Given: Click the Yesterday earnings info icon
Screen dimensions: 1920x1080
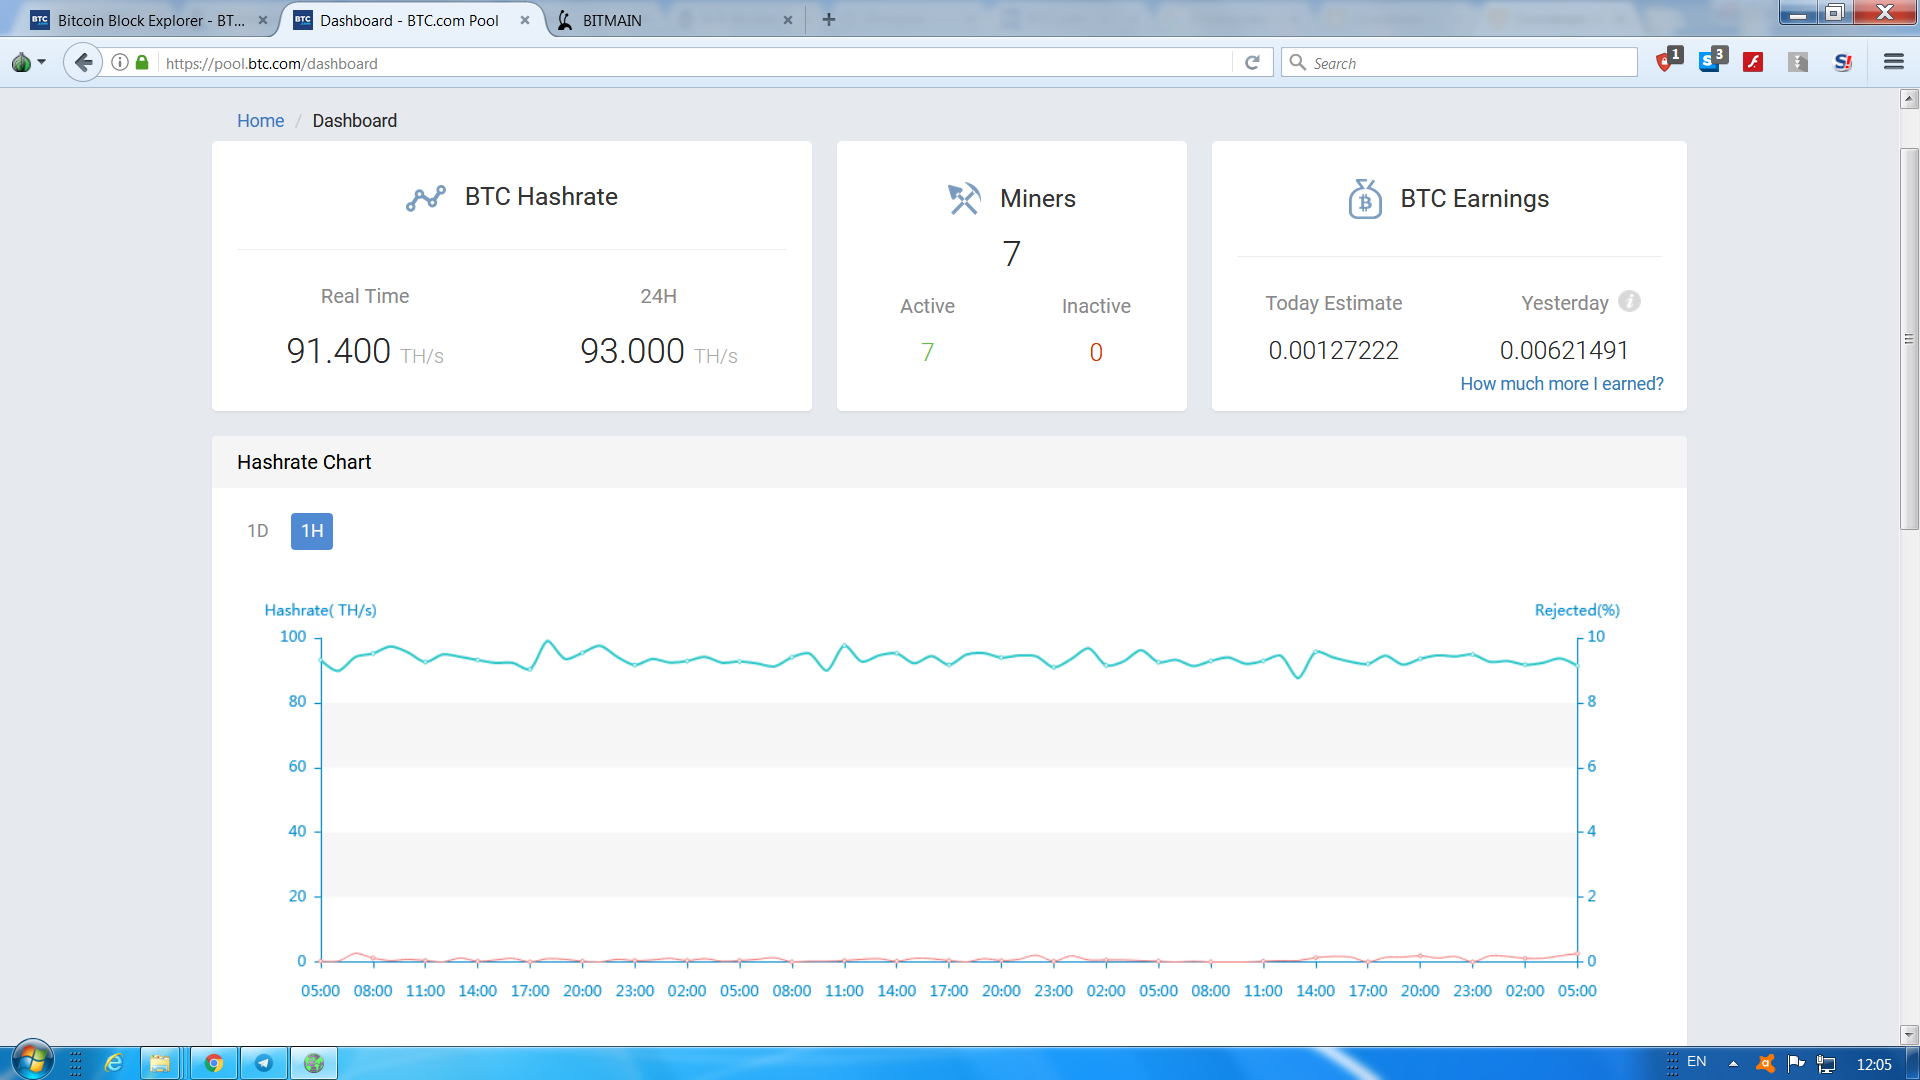Looking at the screenshot, I should [x=1629, y=301].
